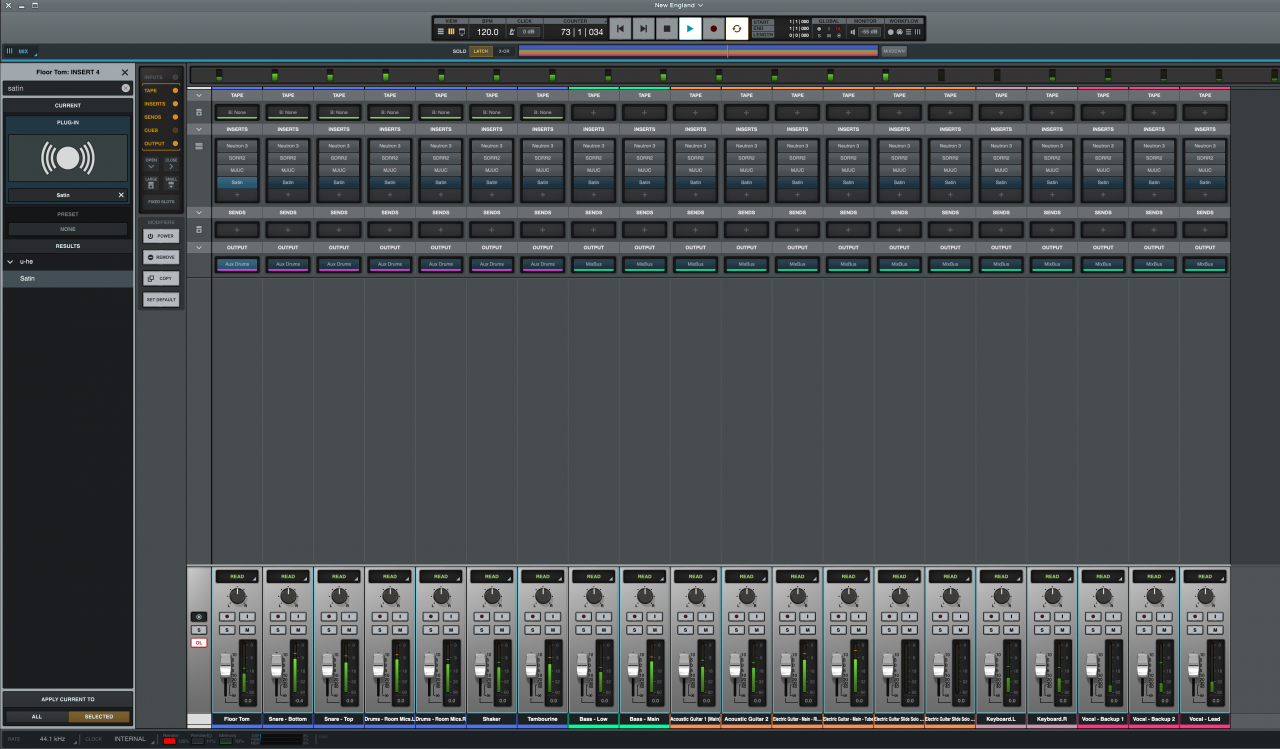The width and height of the screenshot is (1280, 749).
Task: Set rows to SMALL size
Action: (x=171, y=184)
